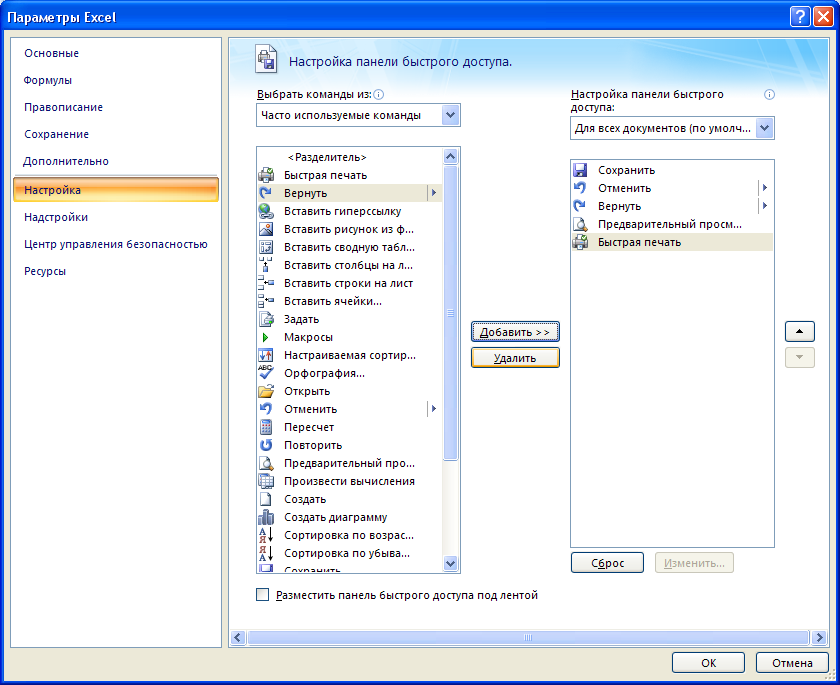
Task: Click the Сброс button
Action: point(608,563)
